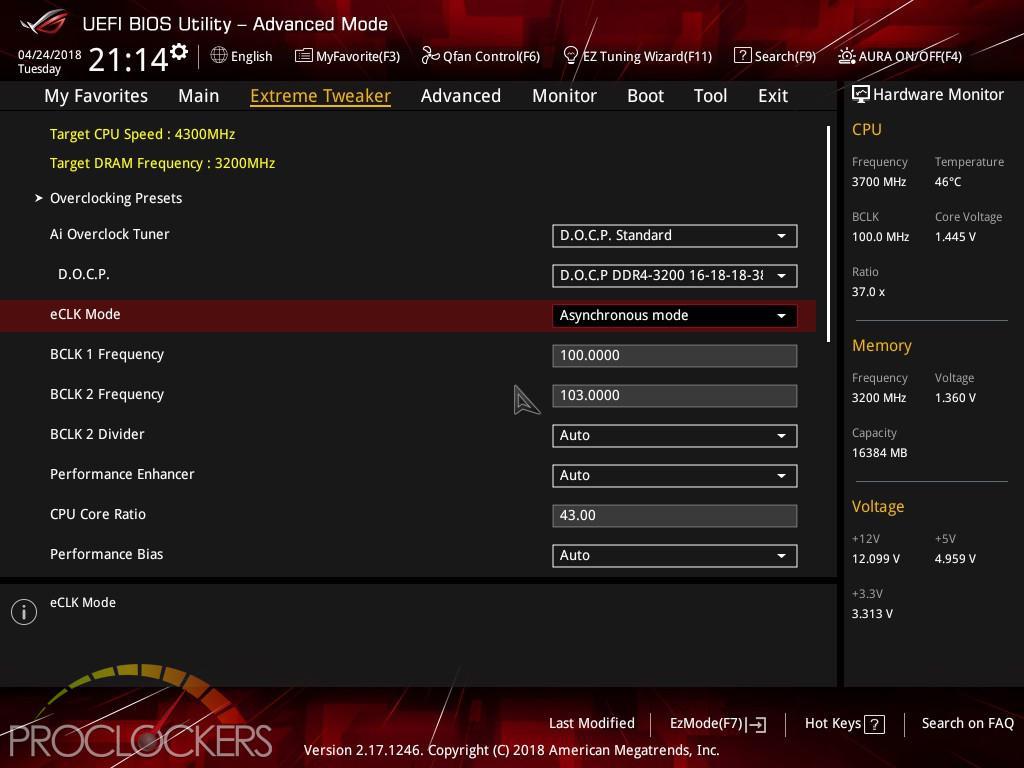Click the Hot Keys question mark icon

(x=874, y=724)
